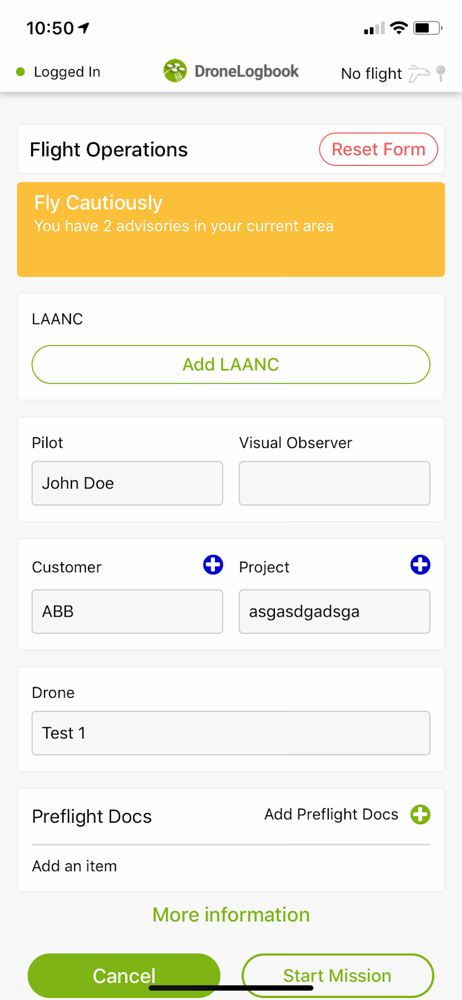
Task: Tap the Wi-Fi icon in status bar
Action: [399, 28]
